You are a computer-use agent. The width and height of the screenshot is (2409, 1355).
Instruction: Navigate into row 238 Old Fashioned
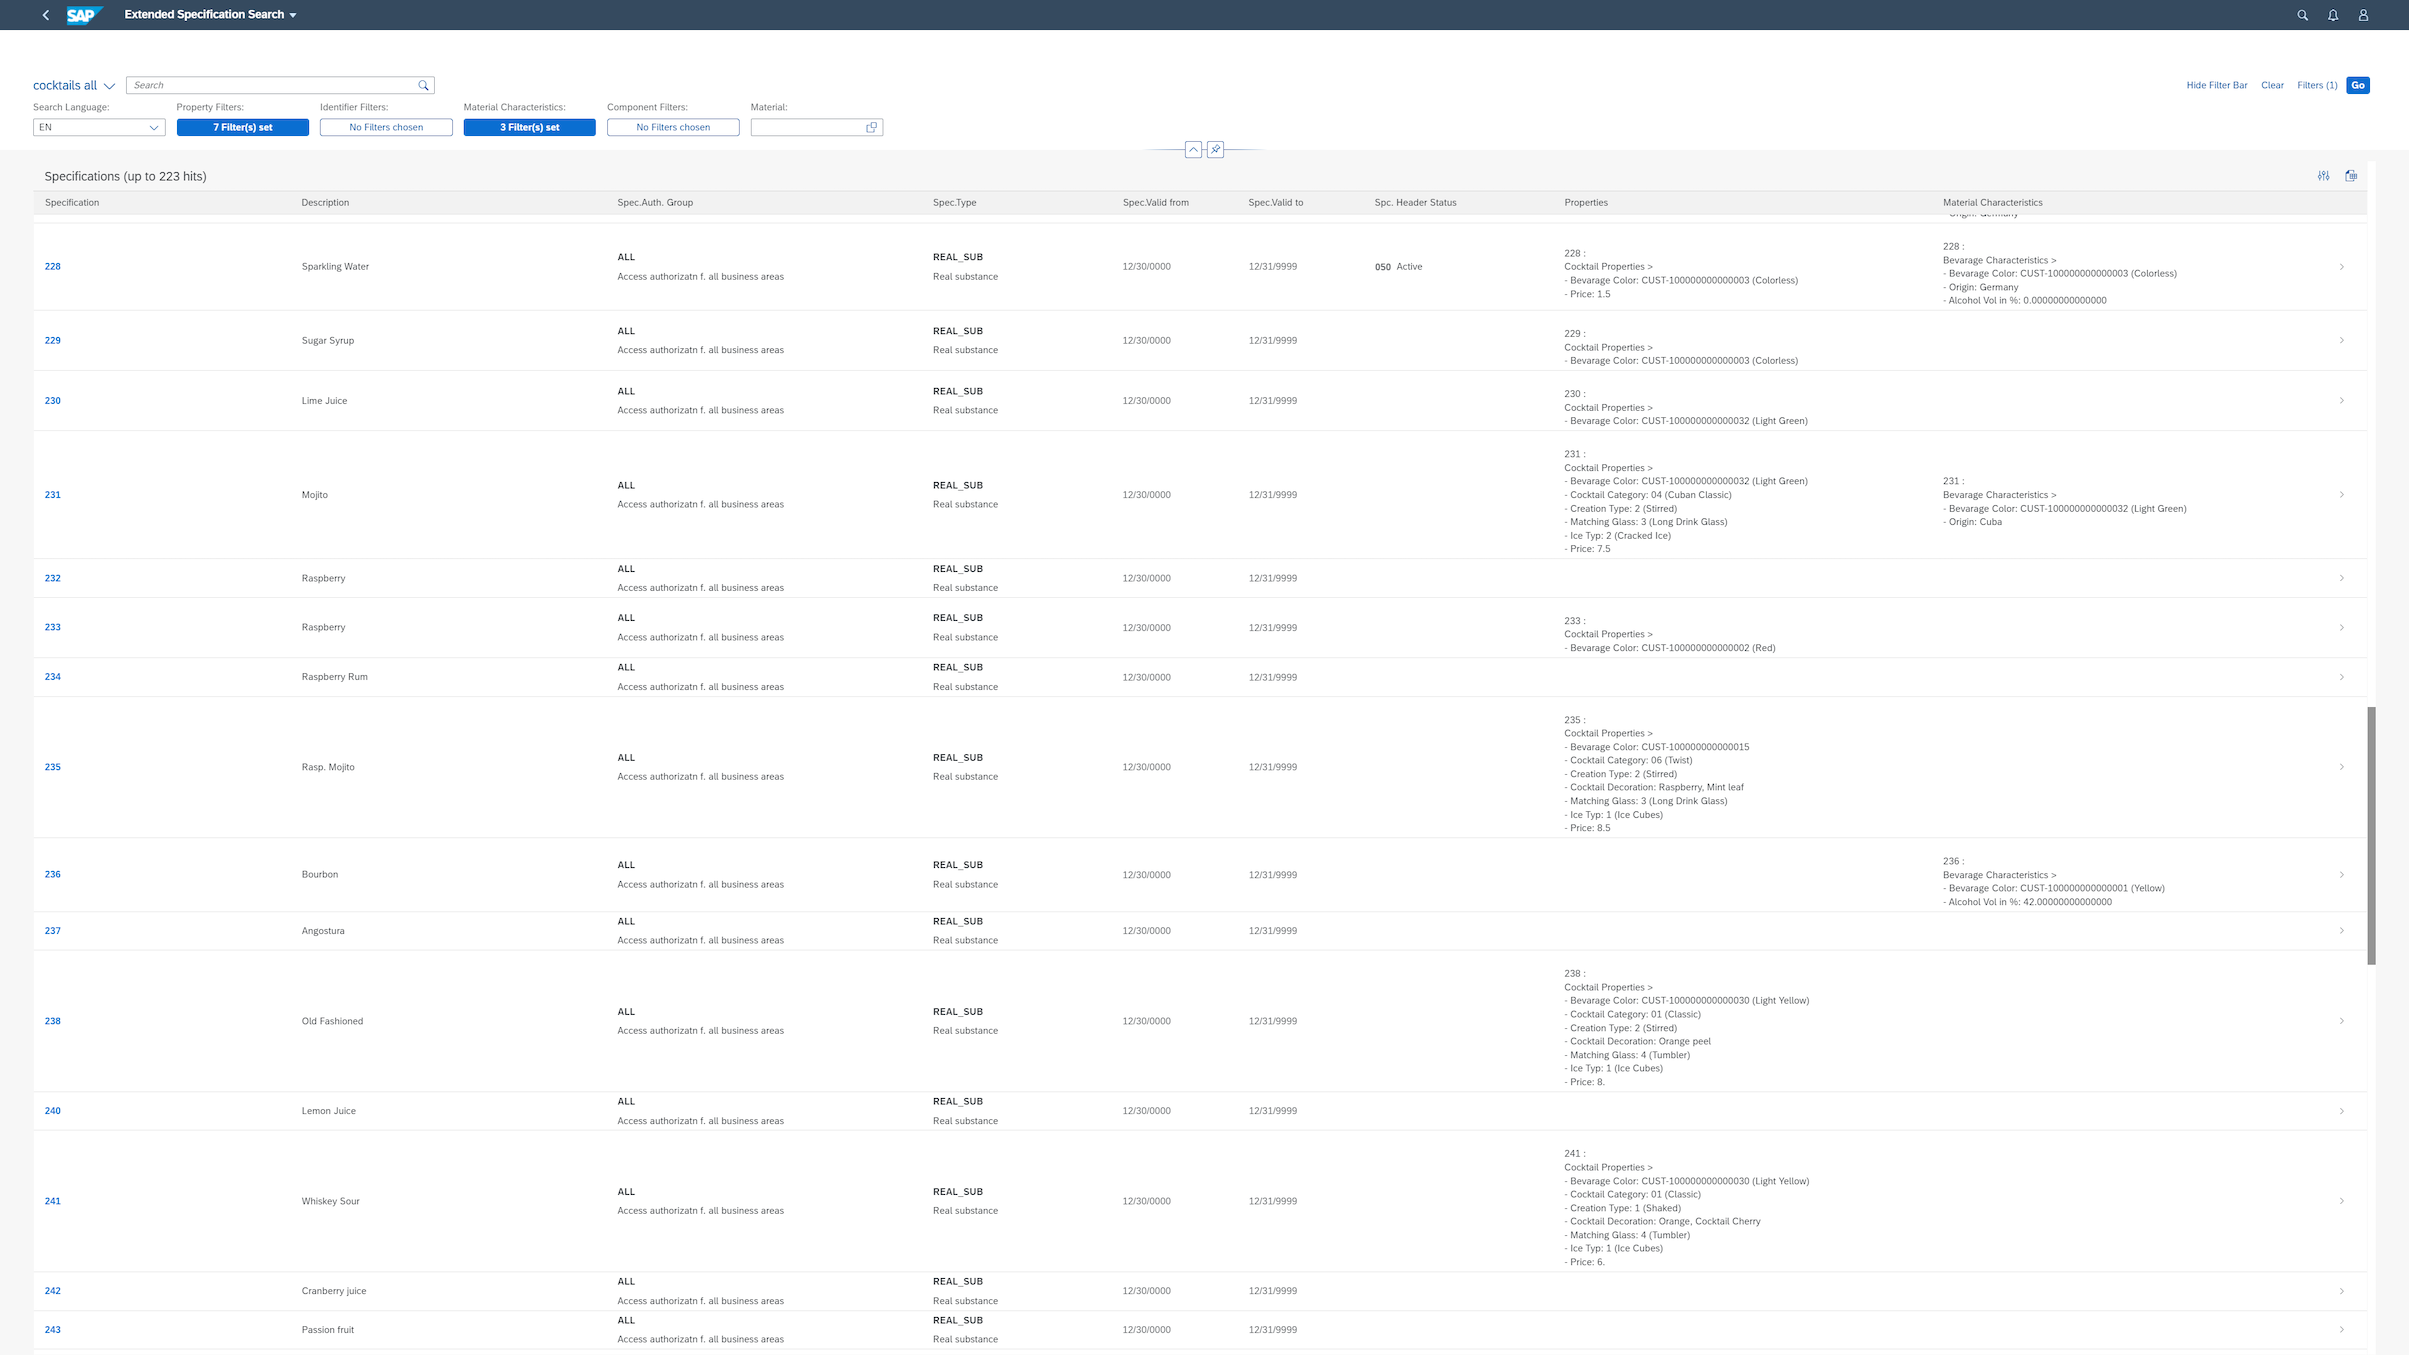click(x=2341, y=1021)
